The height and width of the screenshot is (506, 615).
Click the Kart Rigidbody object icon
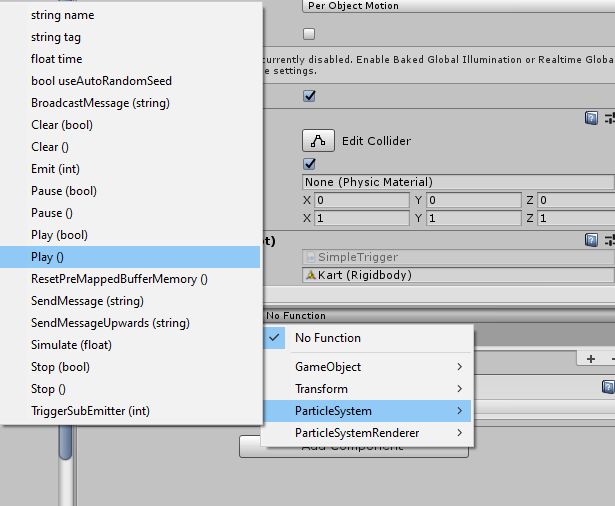click(311, 275)
